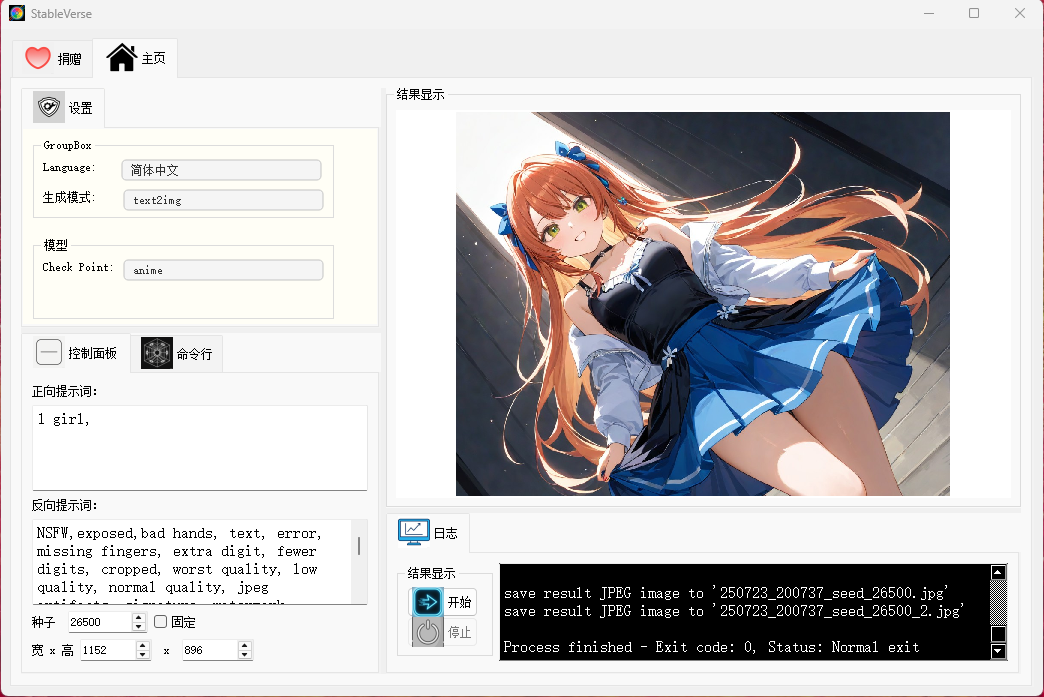
Task: Click the 种子 seed label
Action: 43,622
